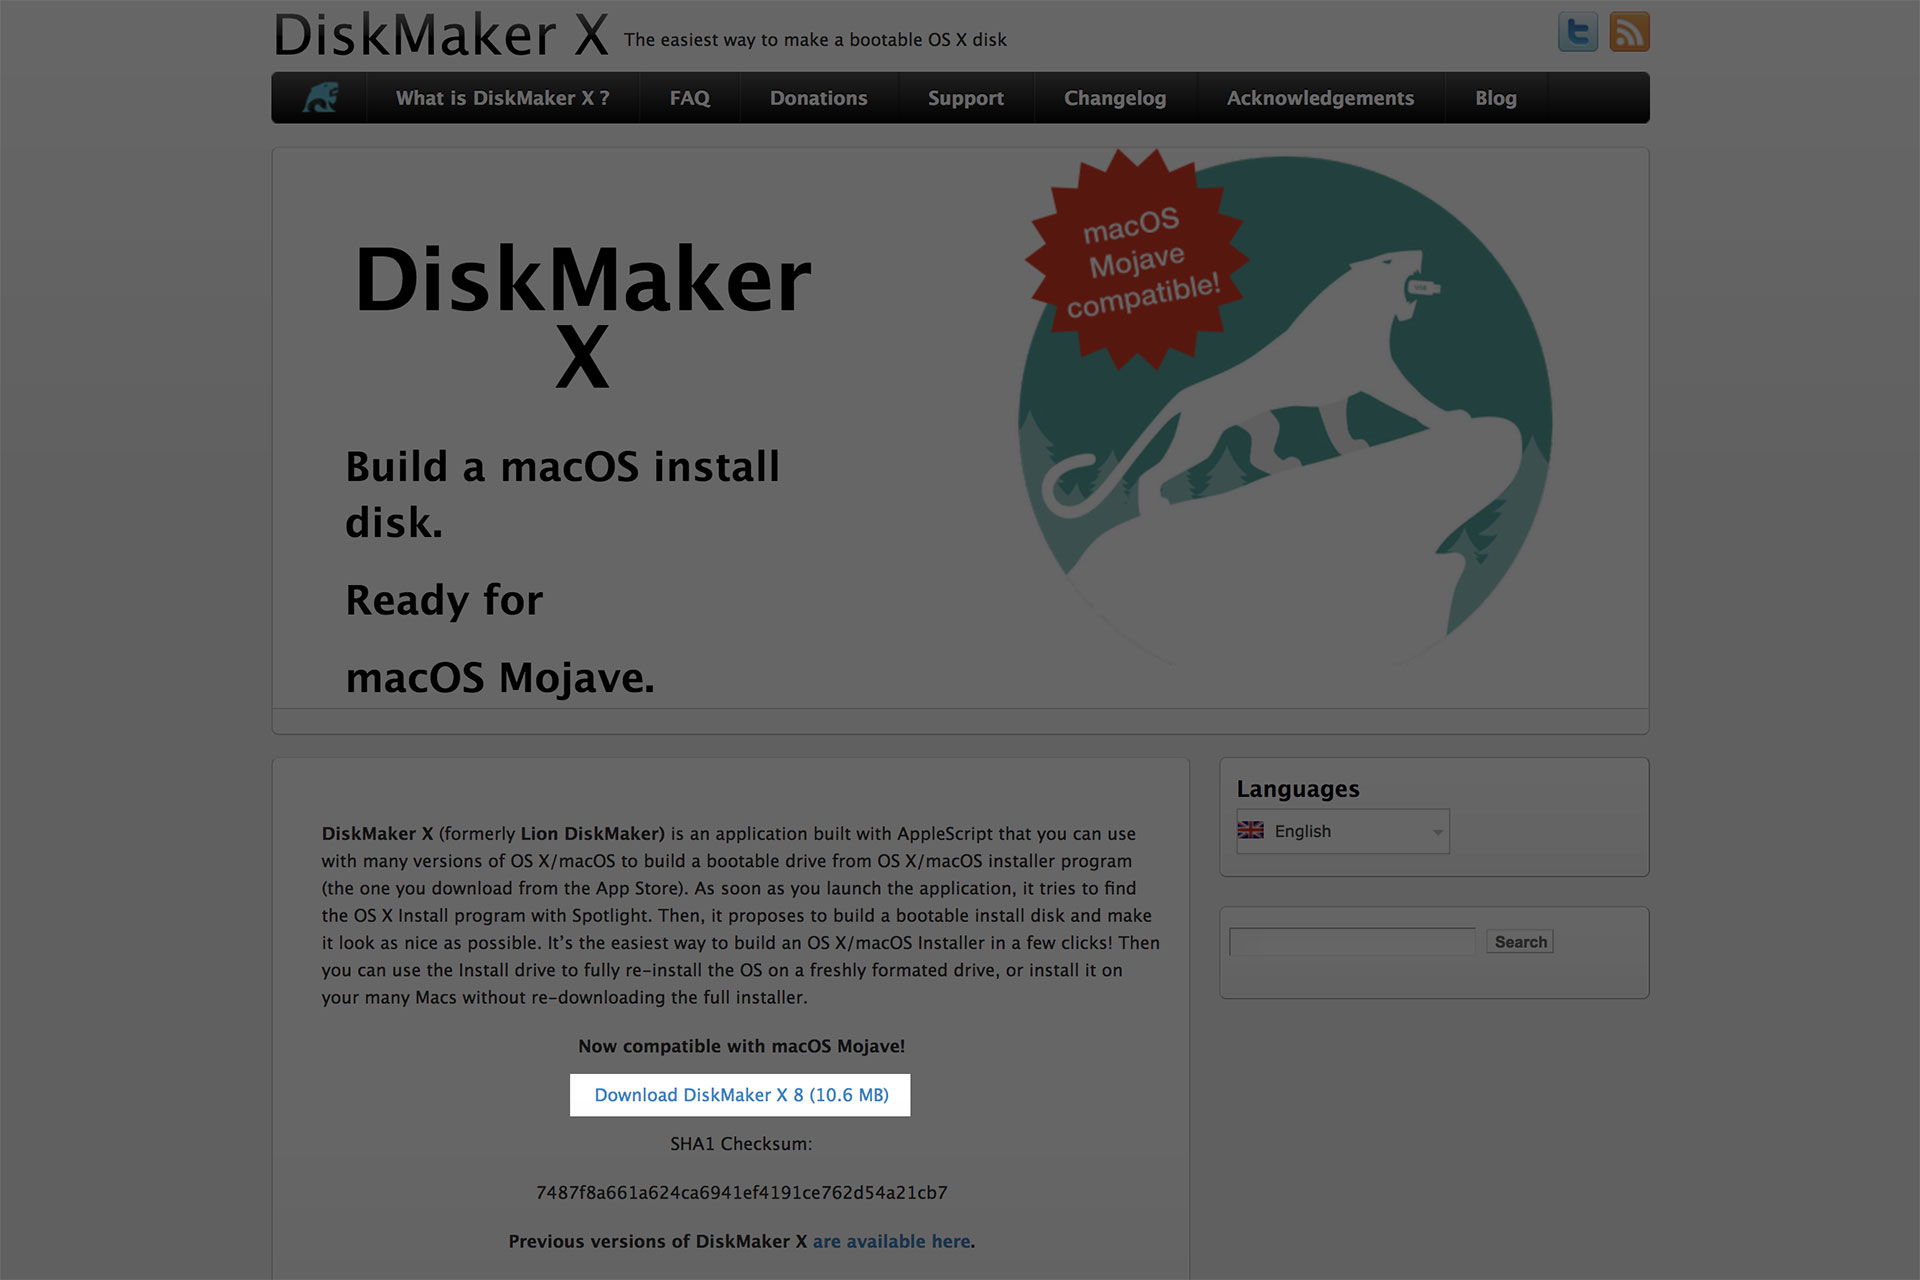Image resolution: width=1920 pixels, height=1280 pixels.
Task: Open the What is DiskMaker X ? menu
Action: (x=502, y=98)
